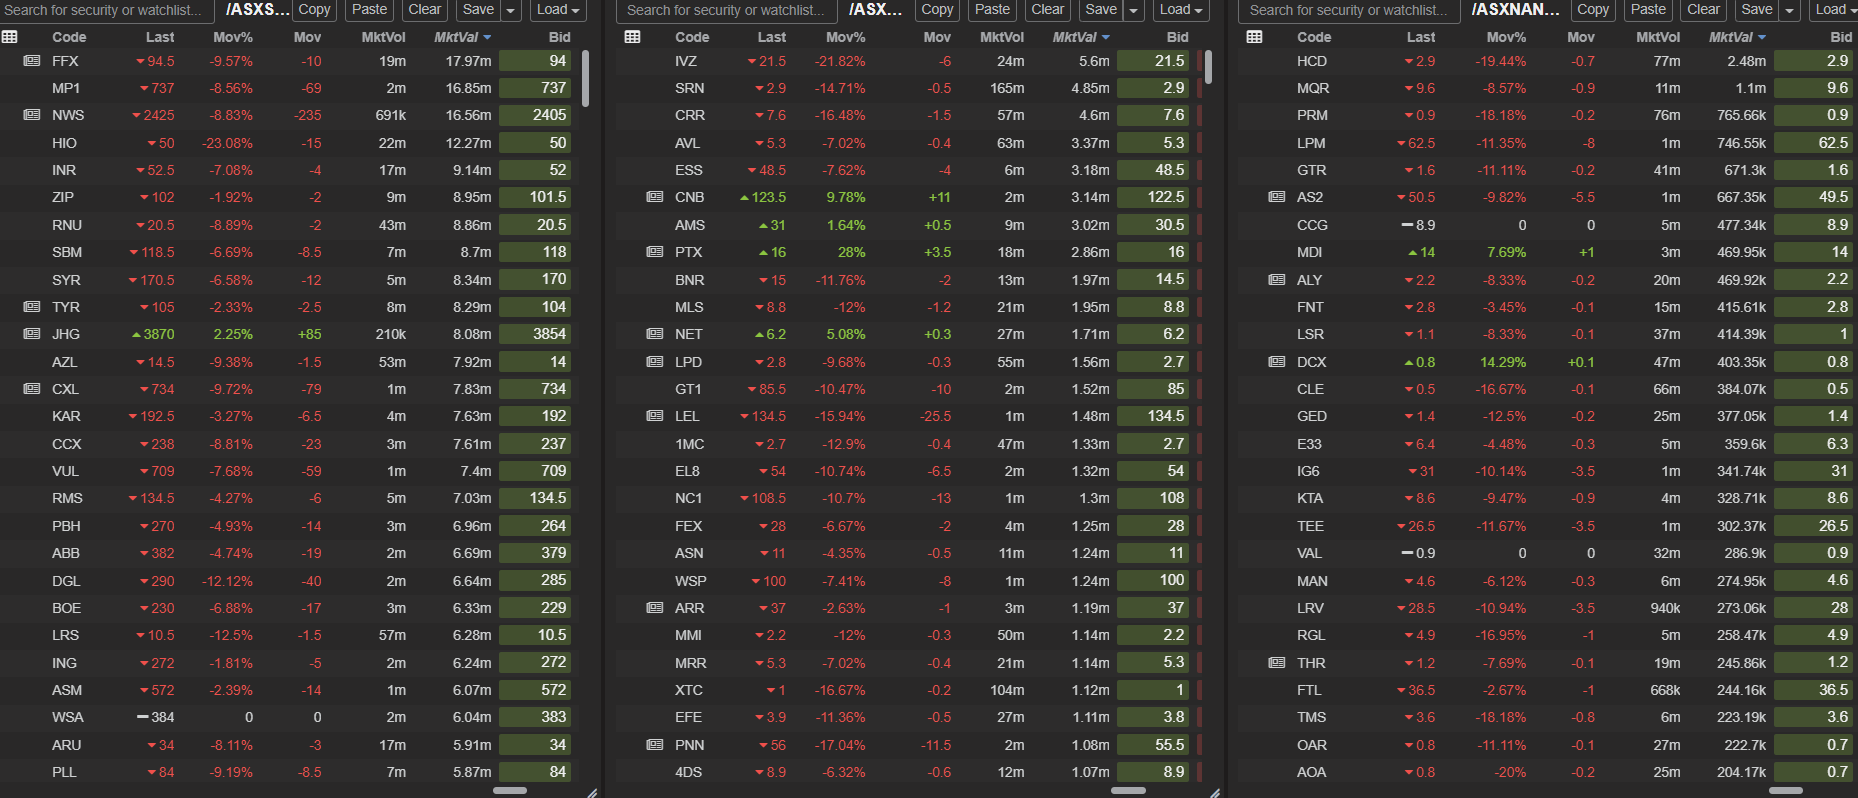
Task: Click Paste button in left watchlist
Action: coord(369,10)
